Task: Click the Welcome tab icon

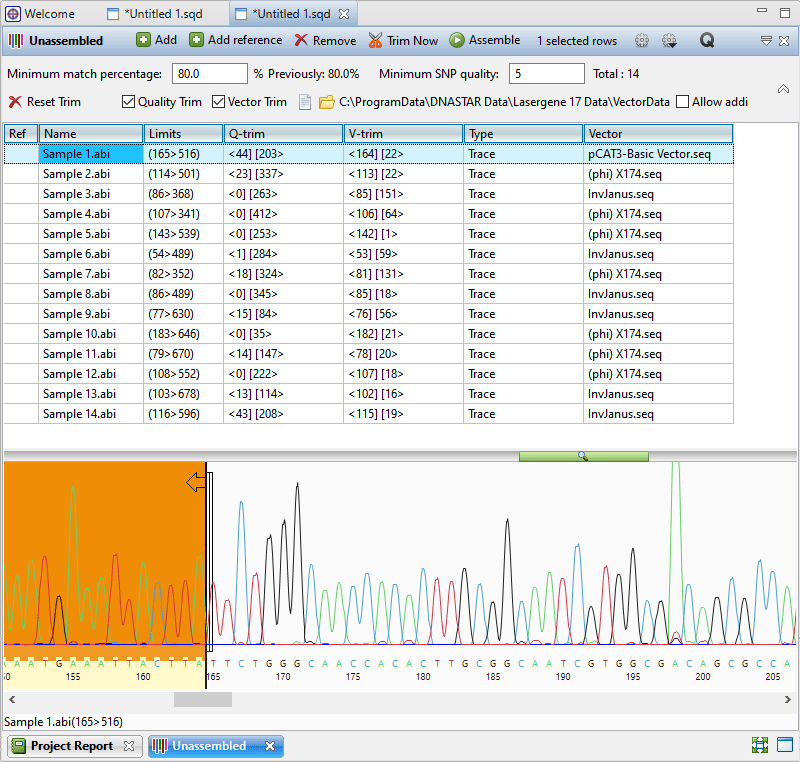Action: 13,14
